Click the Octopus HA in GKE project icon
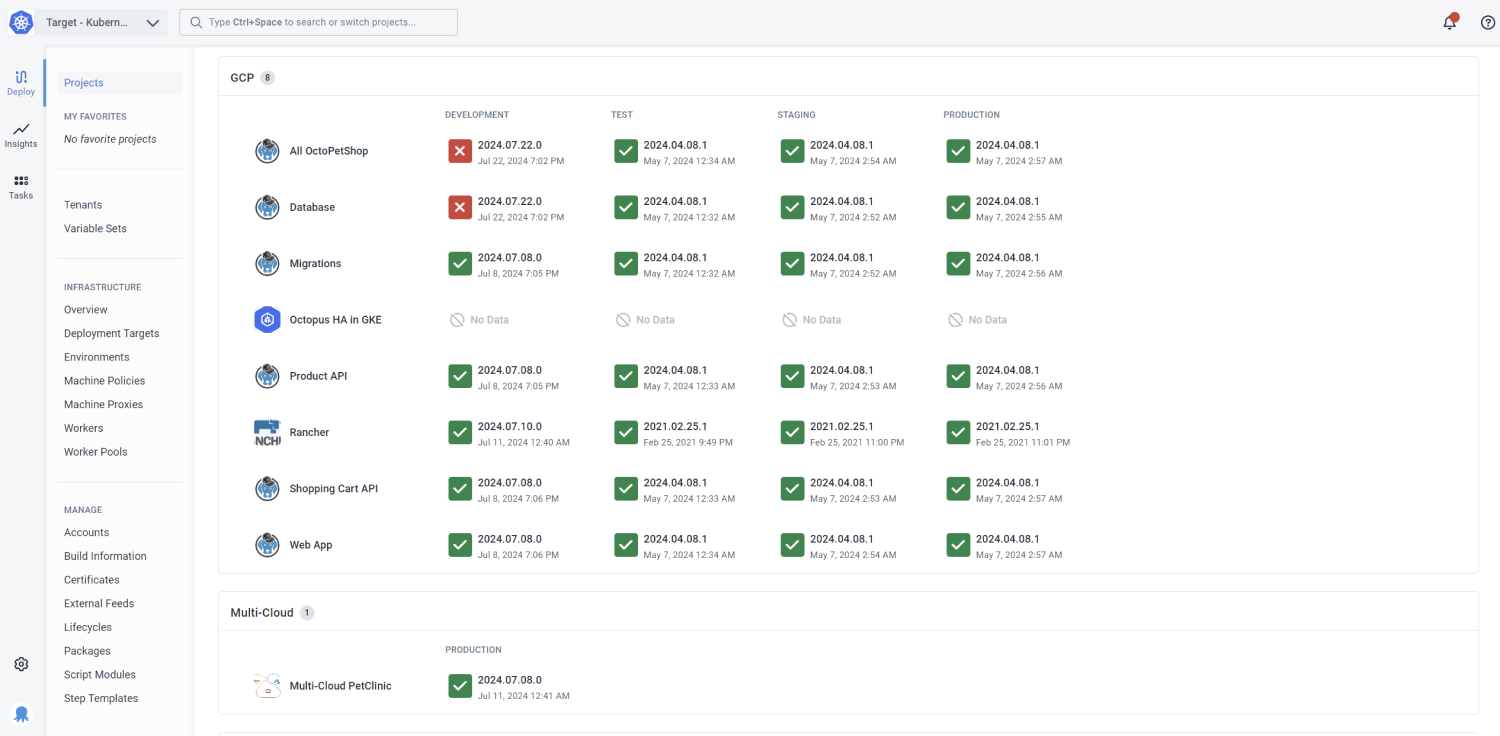 [x=266, y=319]
